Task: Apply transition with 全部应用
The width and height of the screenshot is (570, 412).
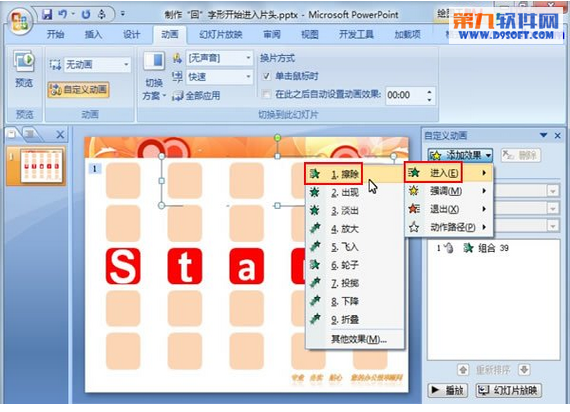Action: (196, 96)
